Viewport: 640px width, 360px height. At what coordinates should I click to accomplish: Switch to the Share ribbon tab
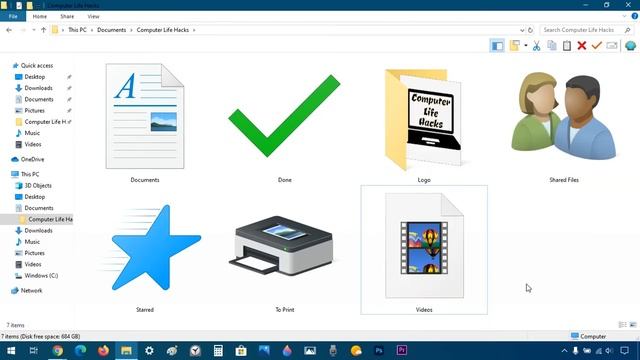click(x=67, y=16)
